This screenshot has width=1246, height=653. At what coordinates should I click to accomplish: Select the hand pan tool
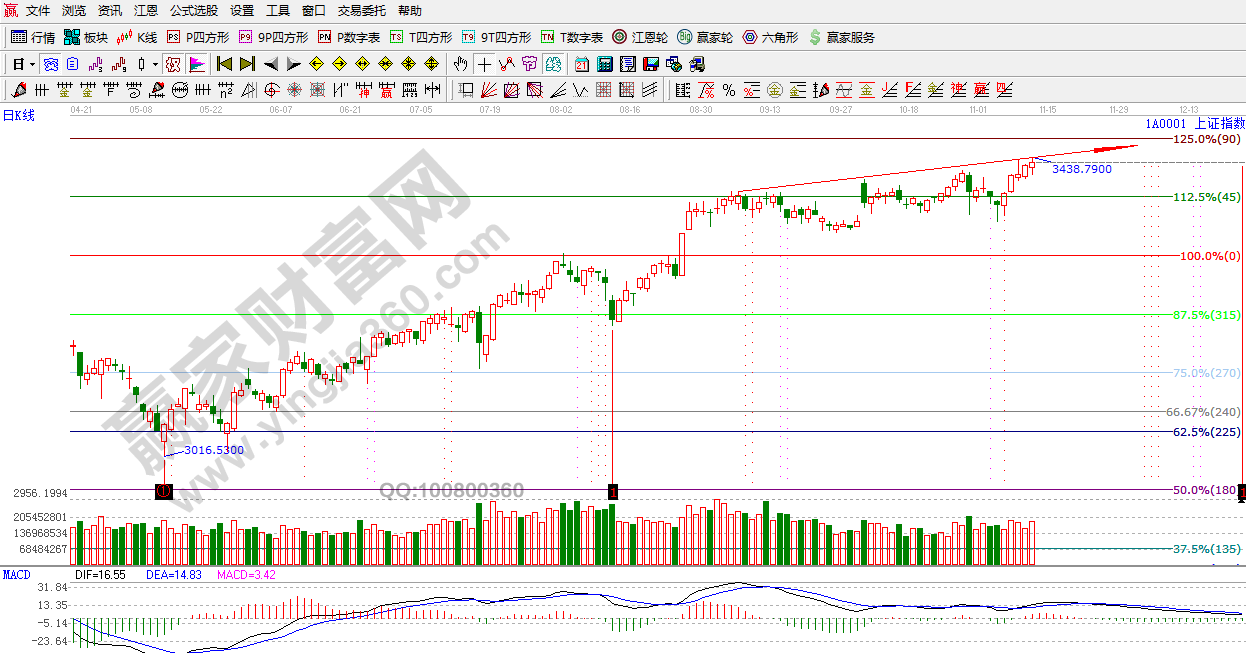[x=460, y=64]
